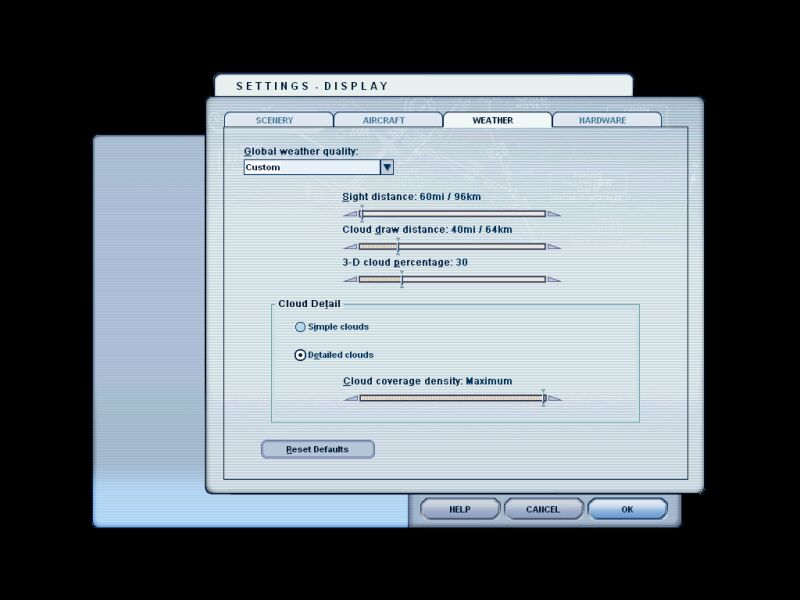Select the Simple clouds option

(300, 327)
